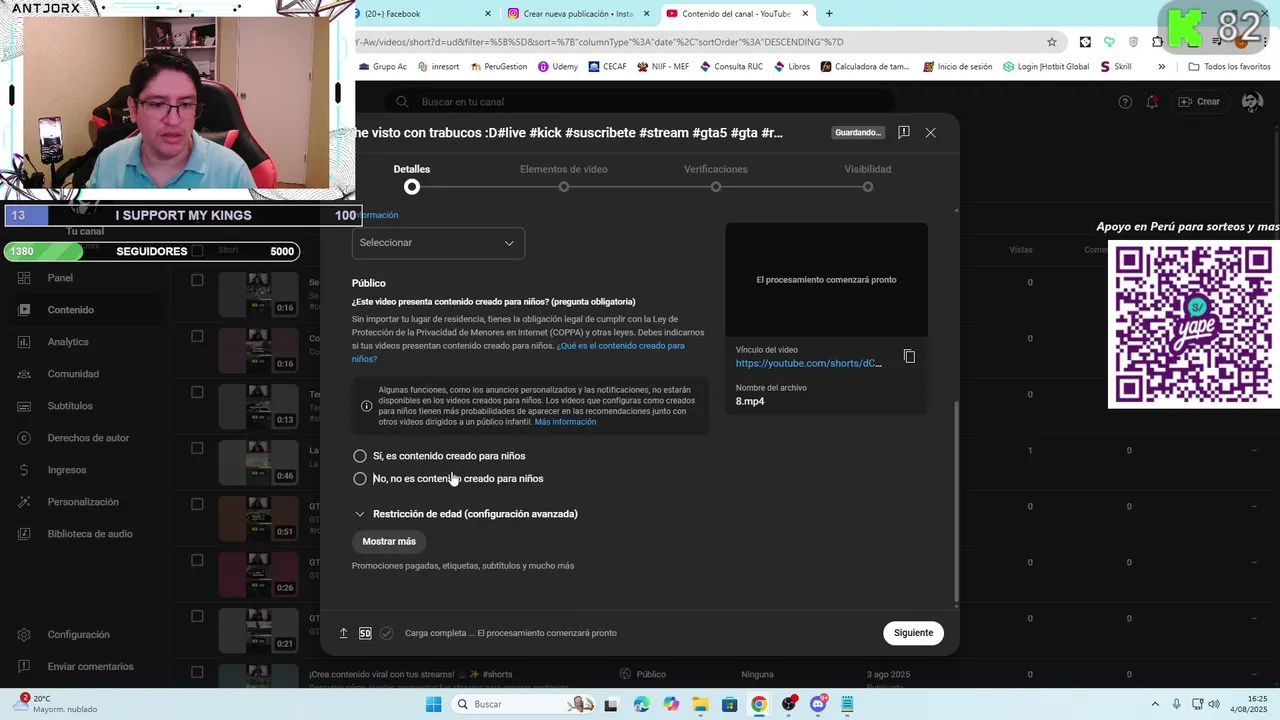This screenshot has width=1280, height=720.
Task: Click the Crear button in the Studio header
Action: tap(1199, 102)
